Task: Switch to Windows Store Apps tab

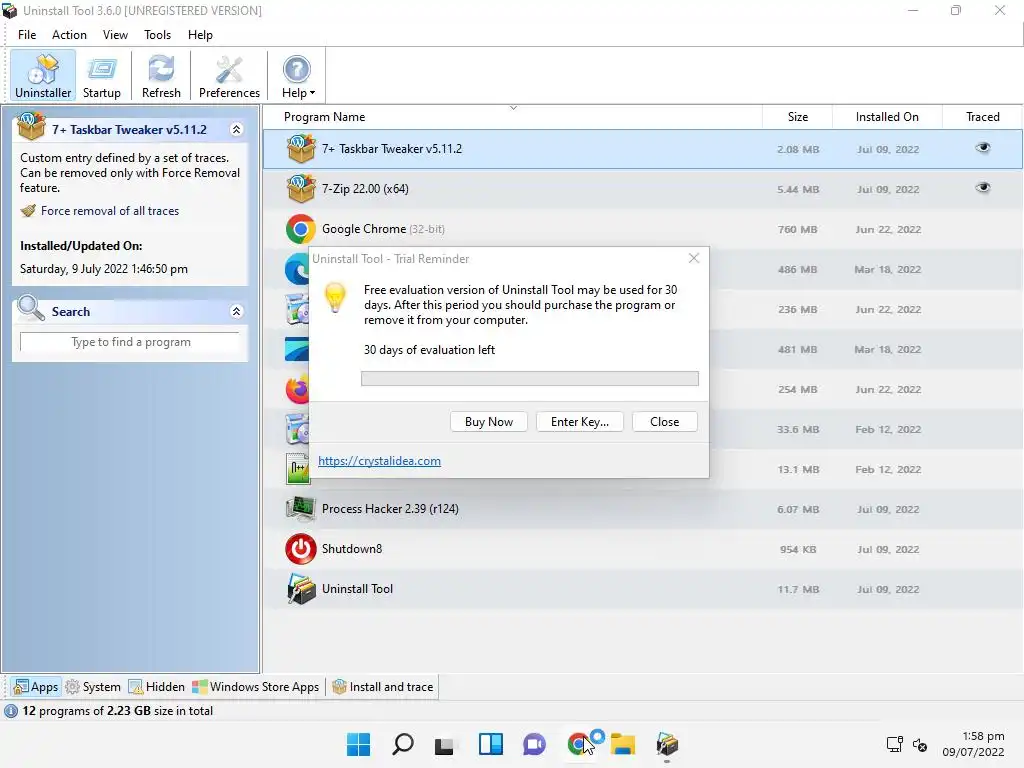Action: (255, 687)
